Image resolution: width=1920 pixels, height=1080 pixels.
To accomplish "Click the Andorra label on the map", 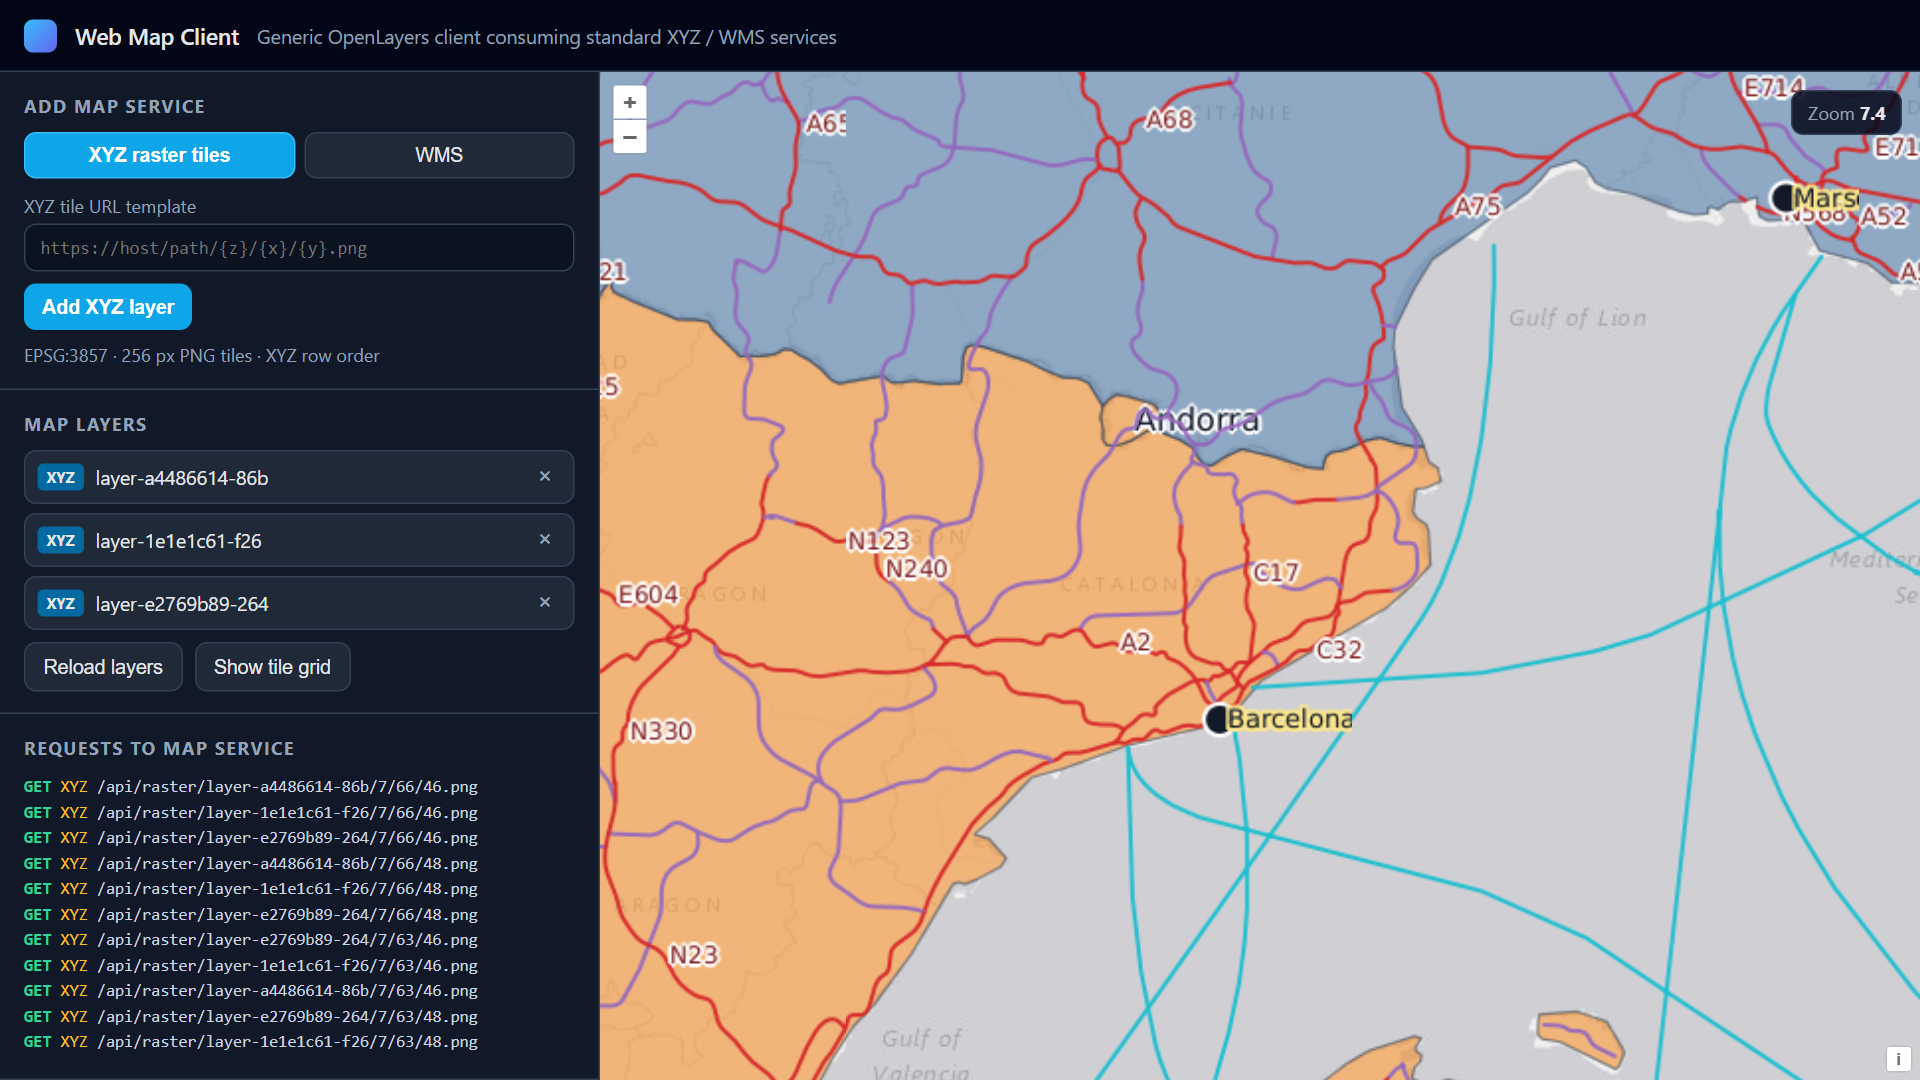I will pyautogui.click(x=1197, y=420).
